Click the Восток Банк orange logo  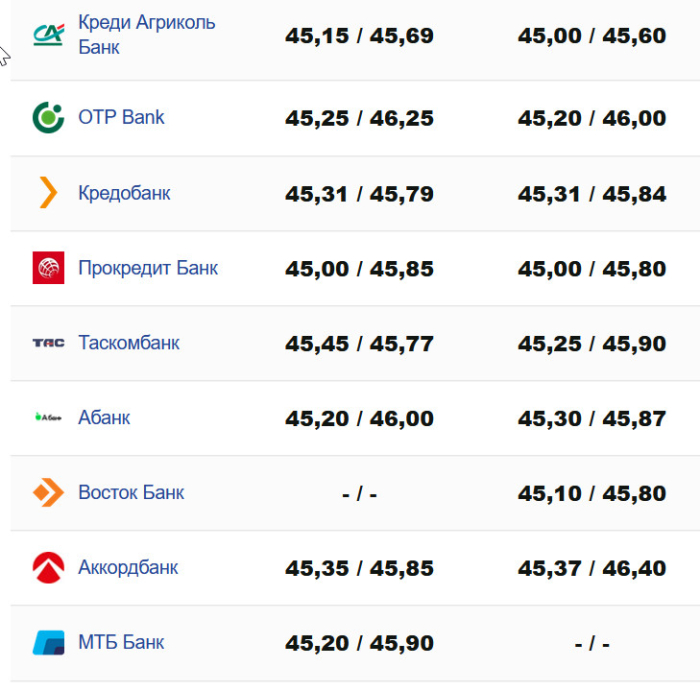48,493
